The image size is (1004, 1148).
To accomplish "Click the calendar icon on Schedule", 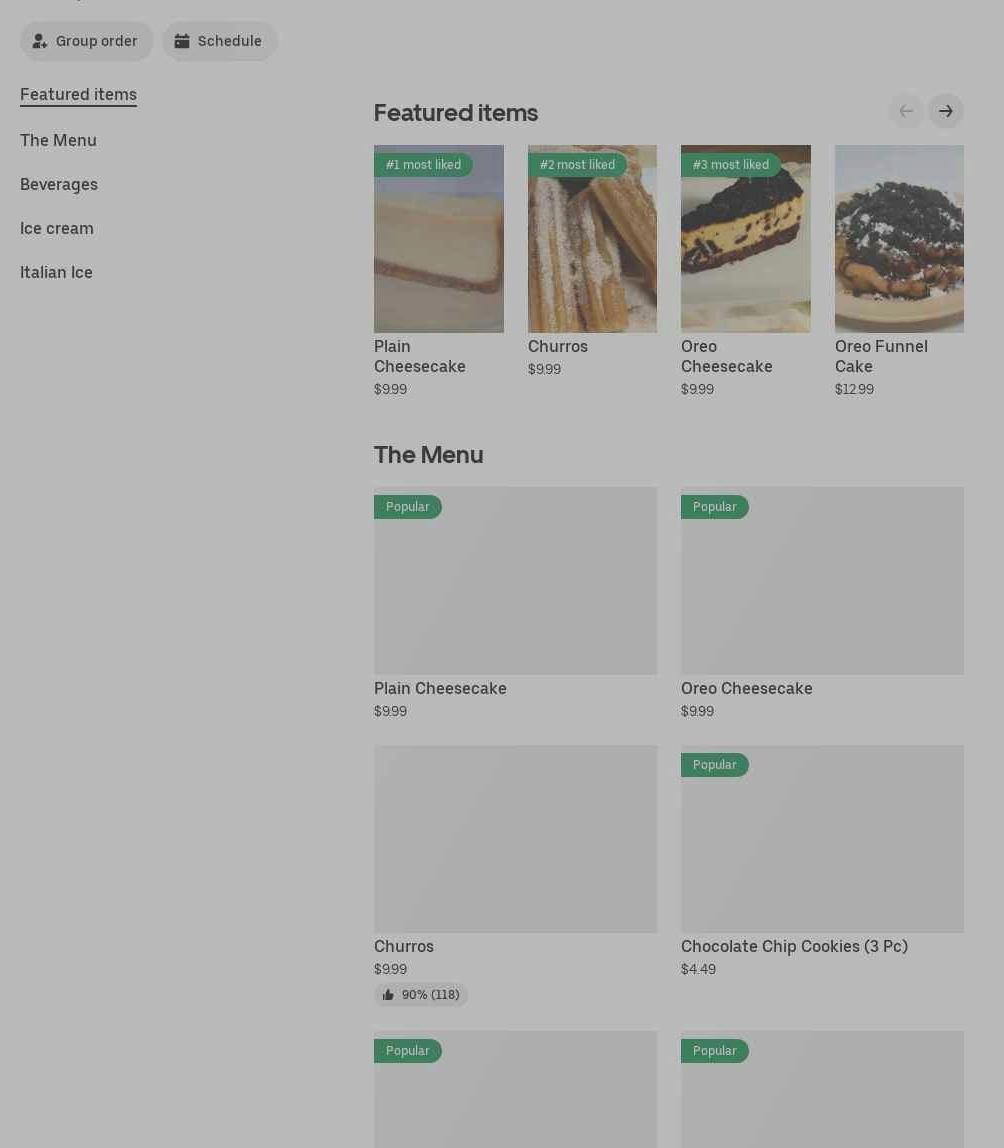I will (182, 41).
